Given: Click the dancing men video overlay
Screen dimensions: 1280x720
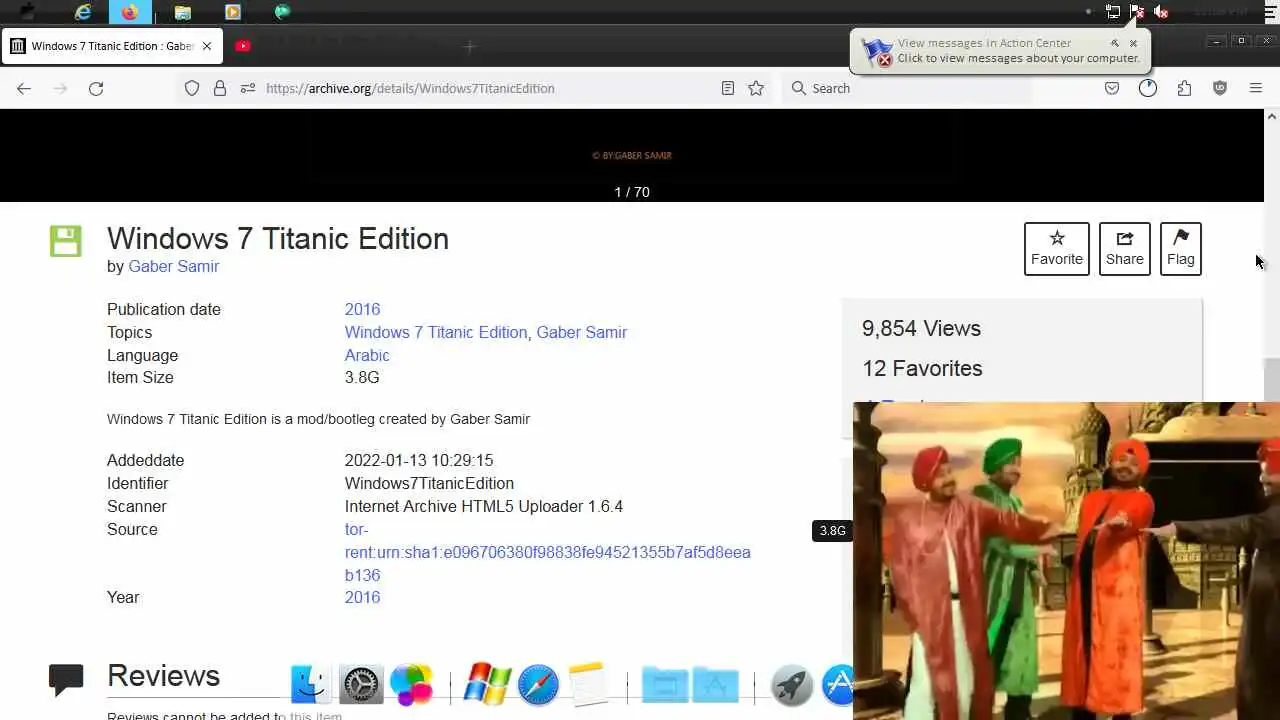Looking at the screenshot, I should point(1066,561).
